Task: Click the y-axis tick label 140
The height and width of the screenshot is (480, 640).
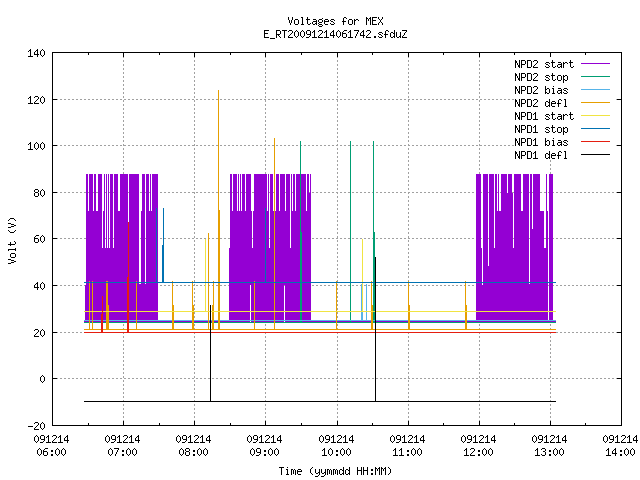Action: [36, 53]
